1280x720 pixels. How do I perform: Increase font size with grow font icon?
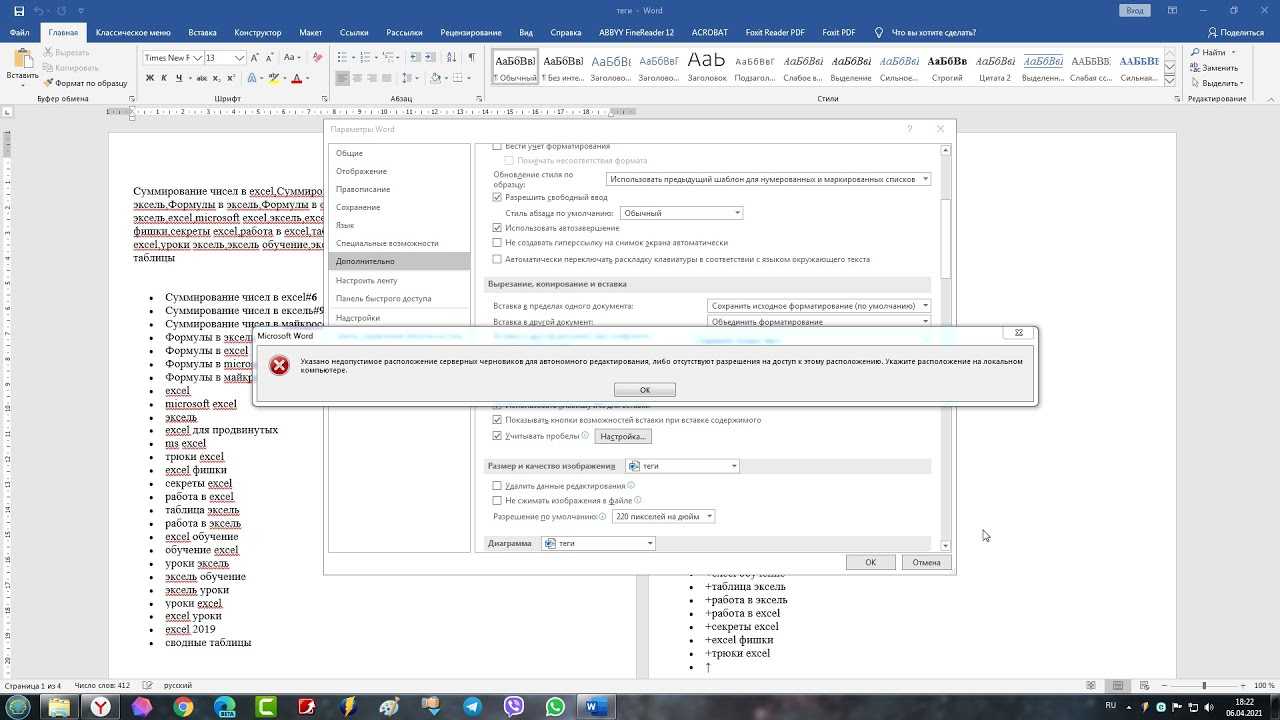click(256, 58)
